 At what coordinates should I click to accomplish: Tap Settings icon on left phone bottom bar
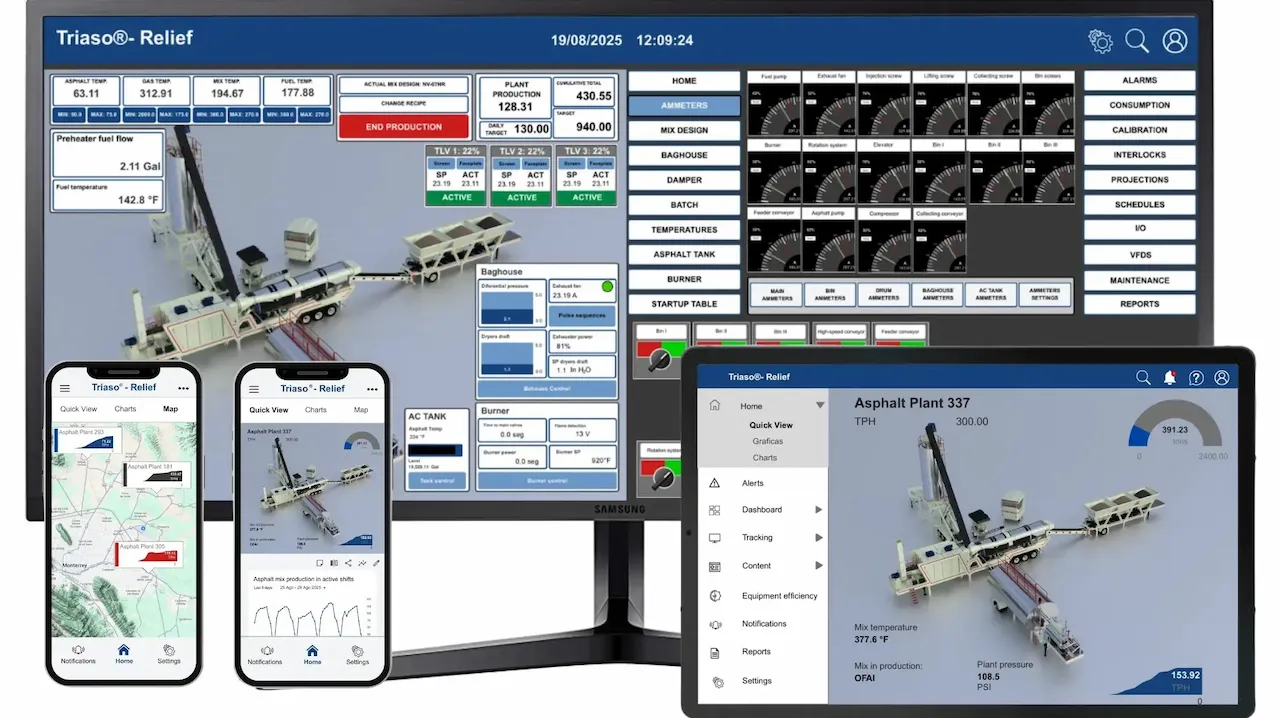[169, 649]
